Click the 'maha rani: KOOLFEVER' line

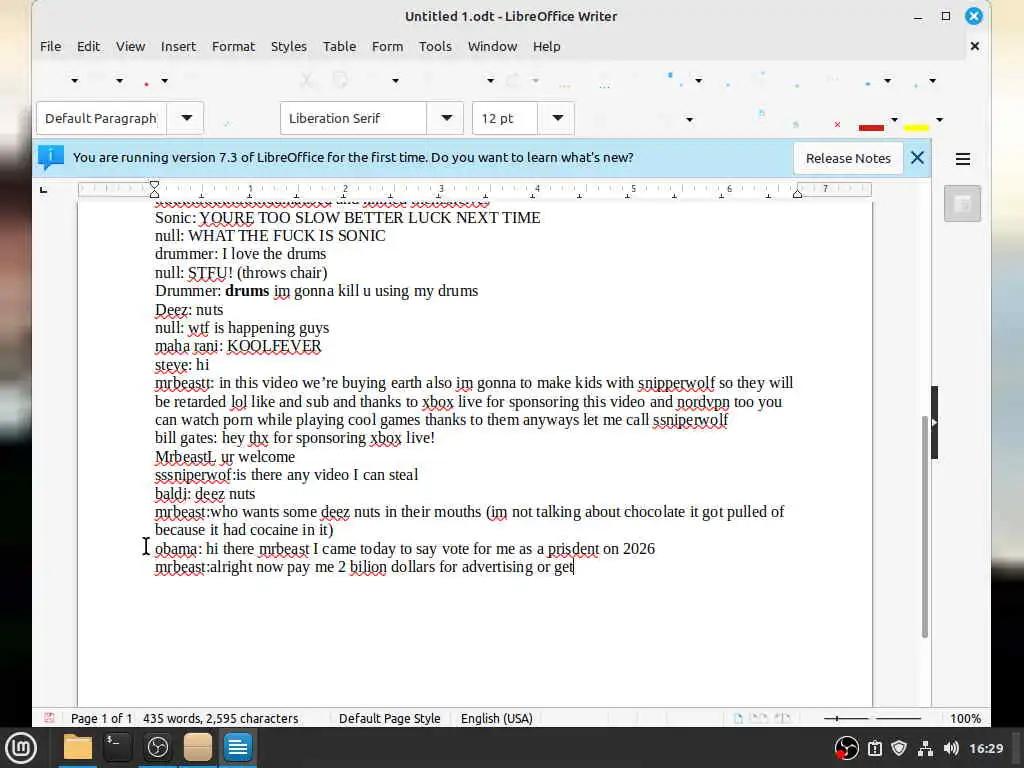pyautogui.click(x=238, y=346)
